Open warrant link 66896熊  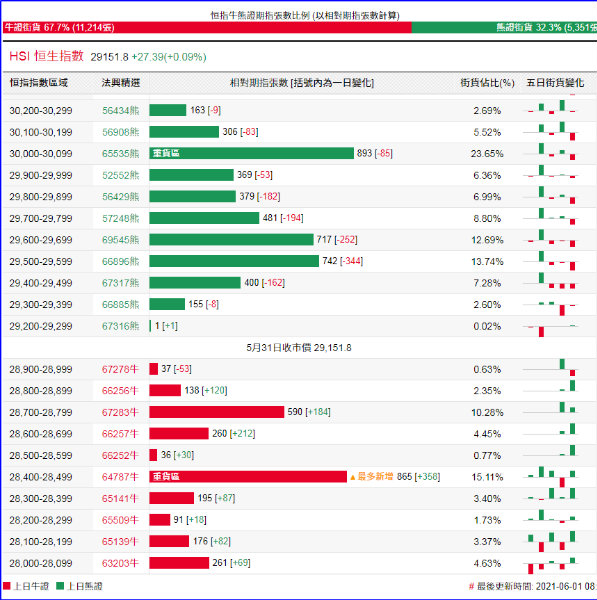pos(121,261)
